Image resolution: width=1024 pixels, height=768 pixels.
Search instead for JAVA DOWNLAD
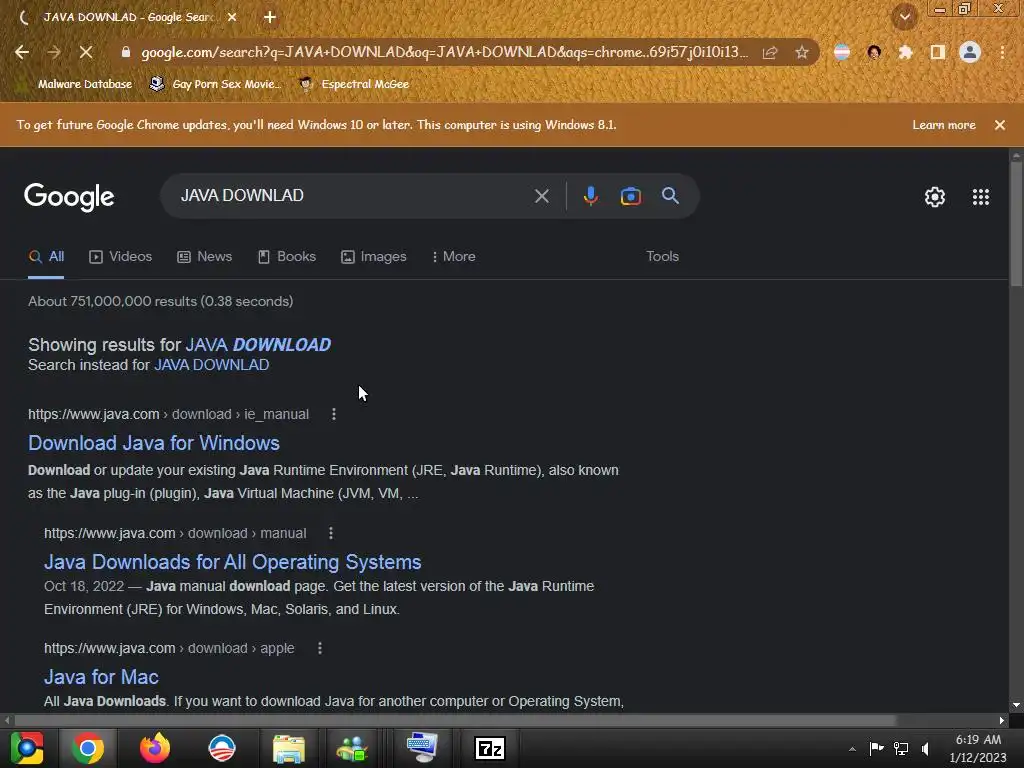point(212,365)
